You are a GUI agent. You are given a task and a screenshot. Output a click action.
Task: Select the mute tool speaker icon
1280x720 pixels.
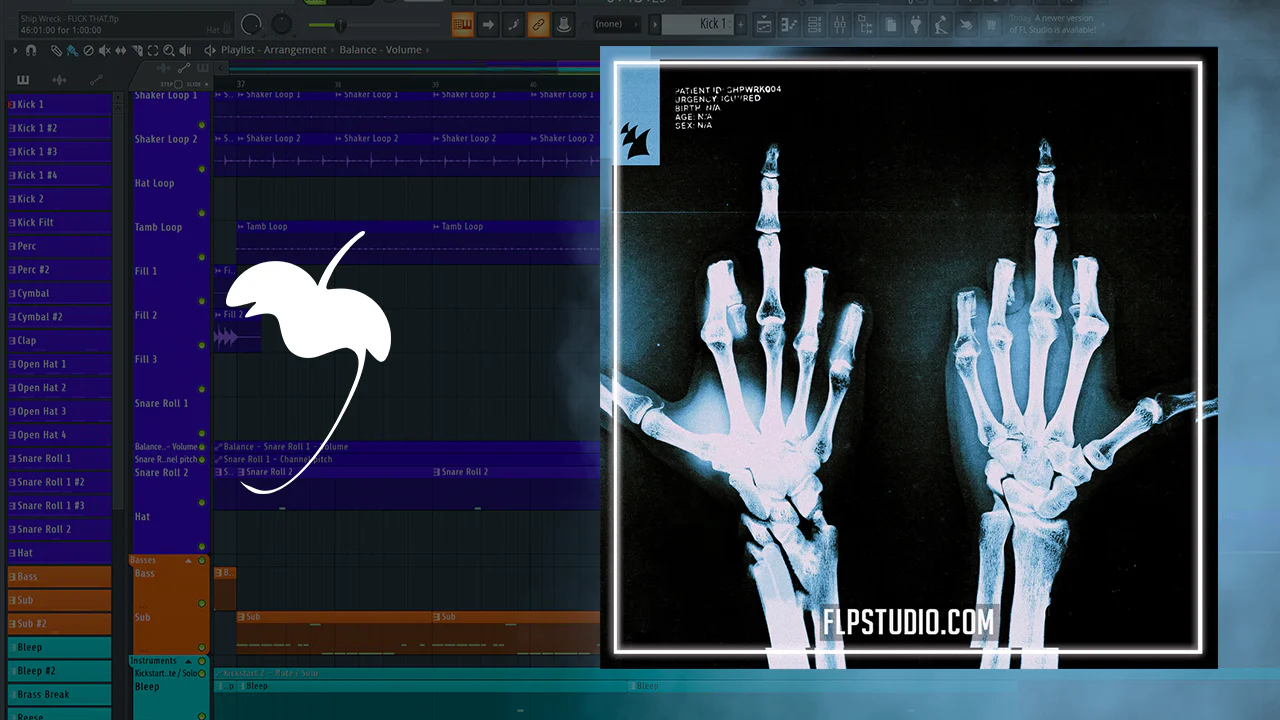(104, 50)
